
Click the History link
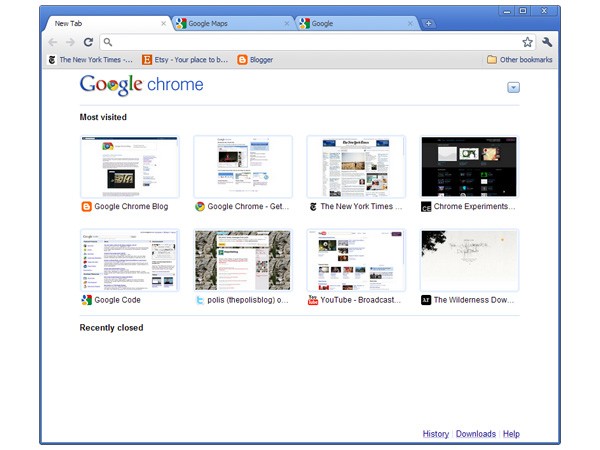click(x=435, y=434)
